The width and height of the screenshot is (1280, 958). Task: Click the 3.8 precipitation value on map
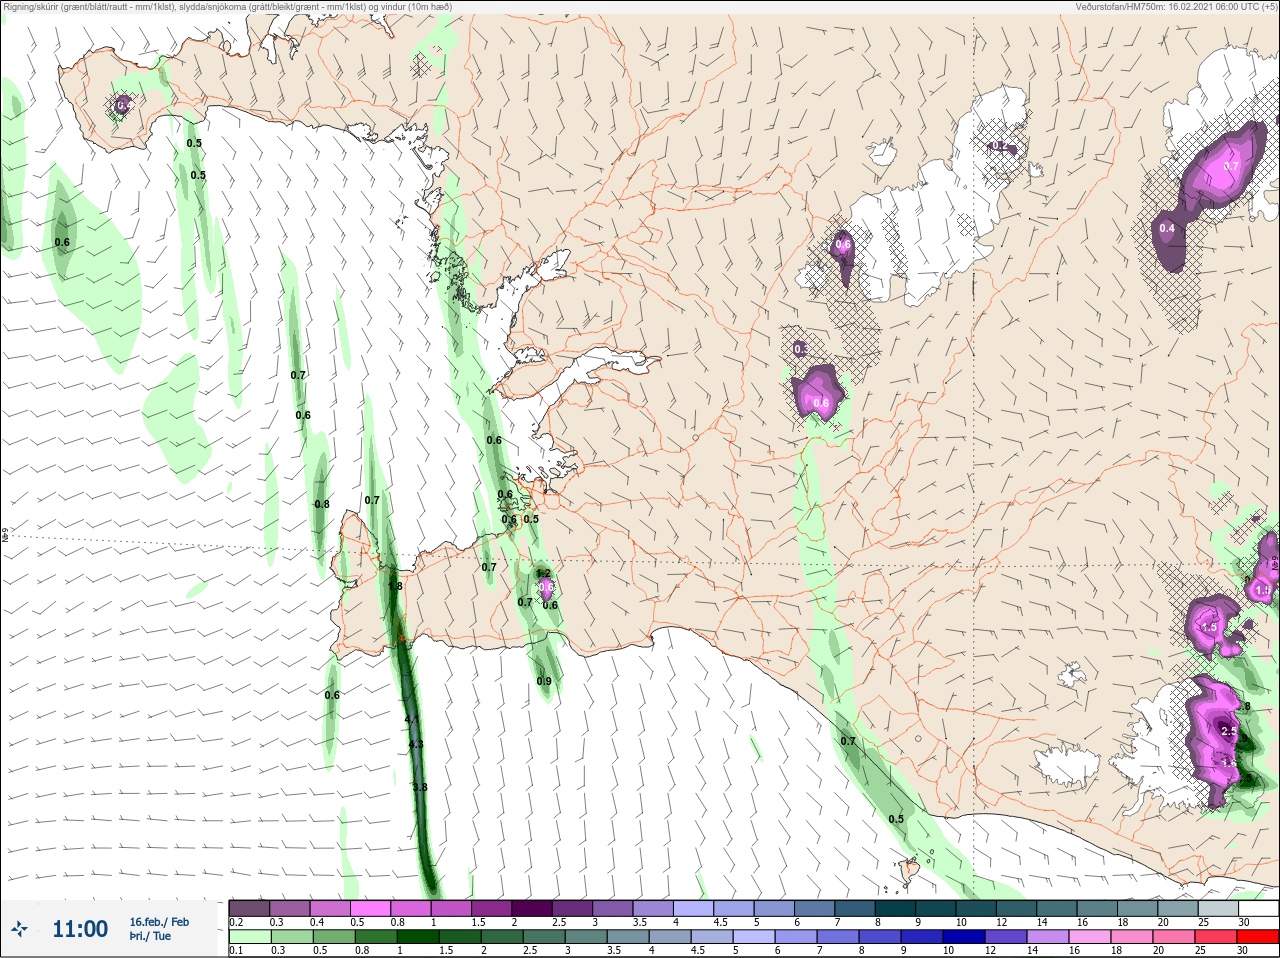click(420, 788)
